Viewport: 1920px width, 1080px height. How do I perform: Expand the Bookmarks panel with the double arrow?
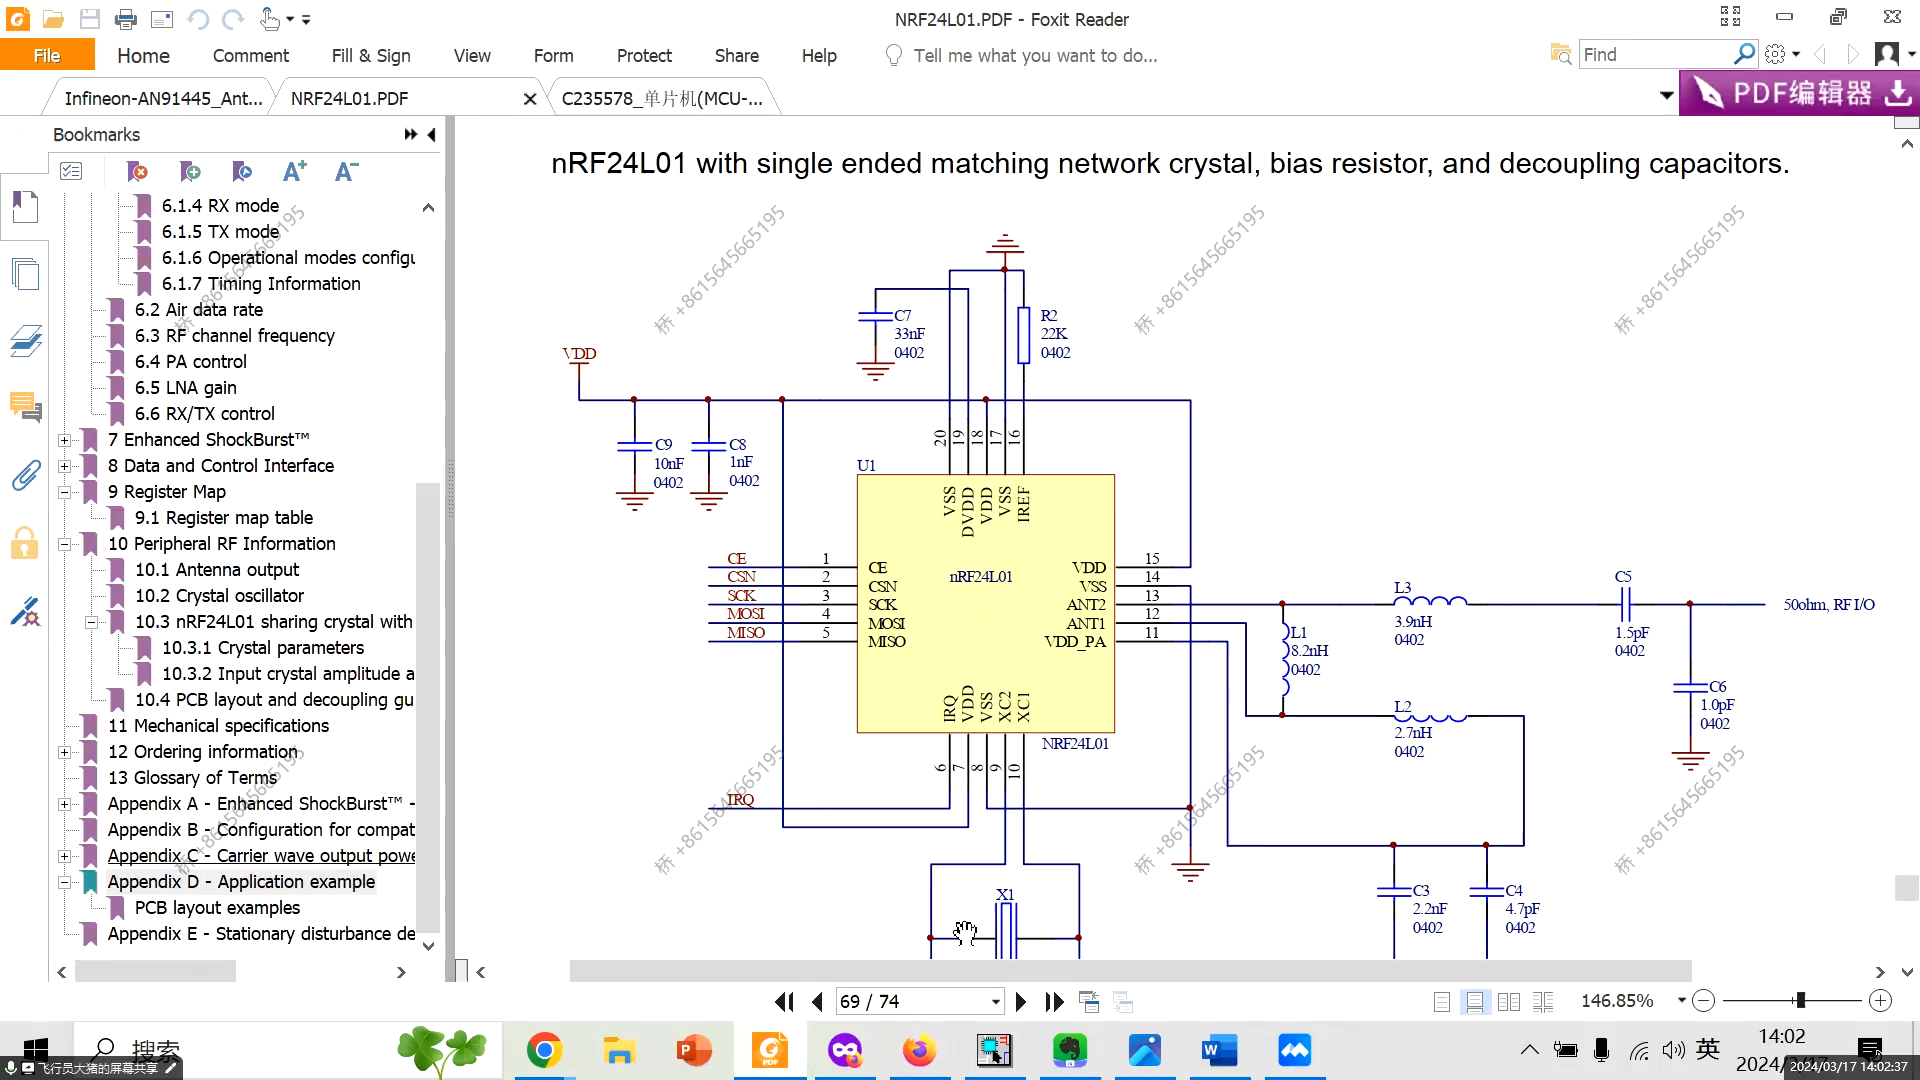coord(411,134)
